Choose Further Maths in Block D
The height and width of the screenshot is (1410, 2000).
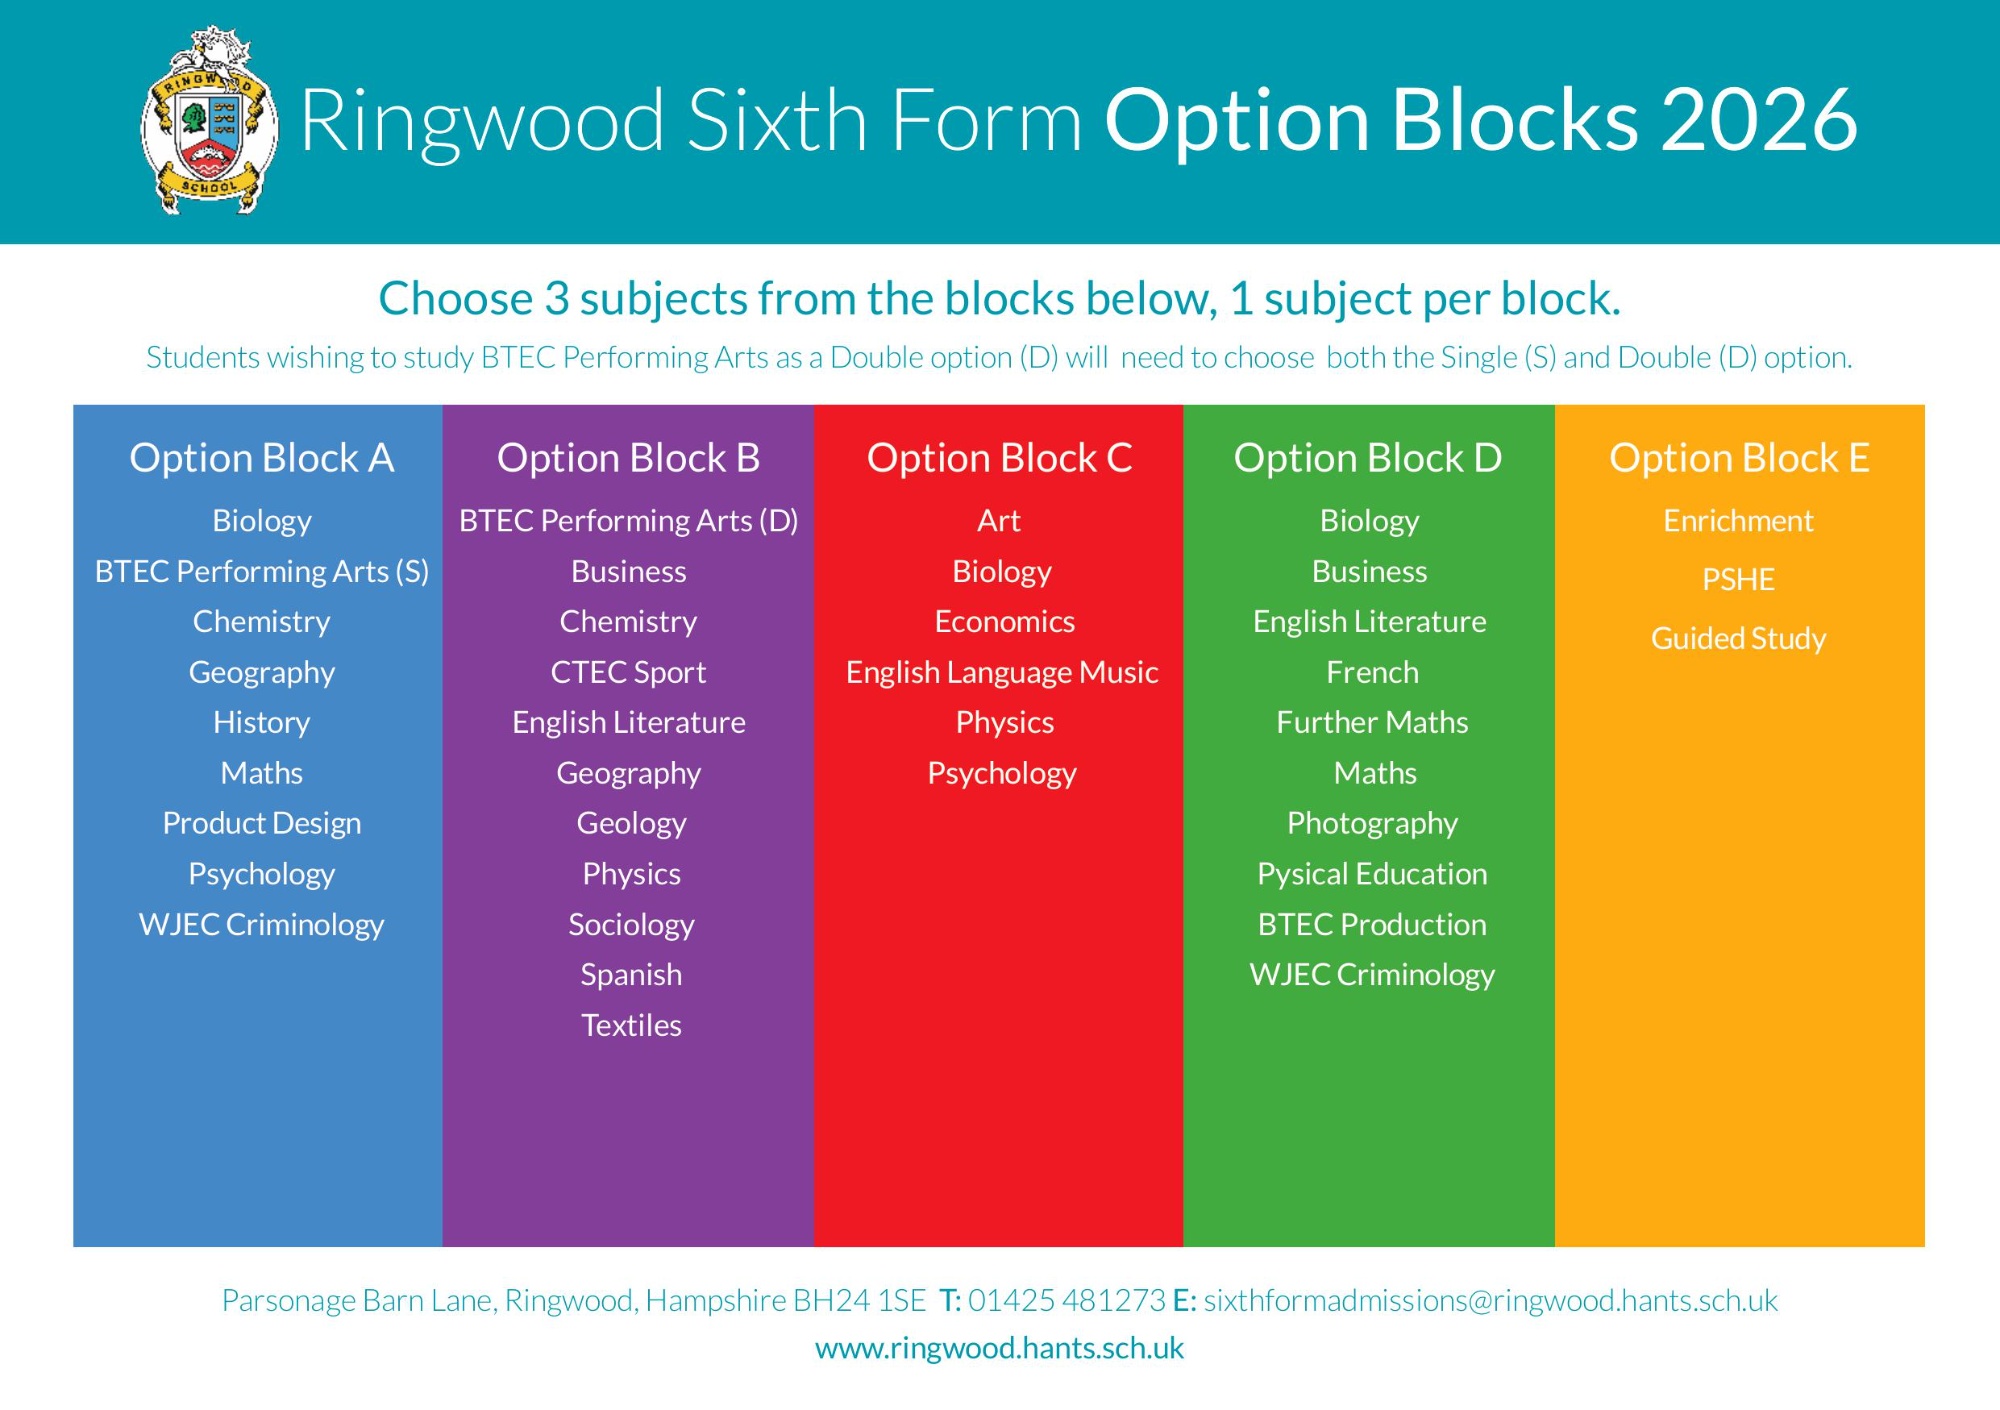click(x=1372, y=722)
